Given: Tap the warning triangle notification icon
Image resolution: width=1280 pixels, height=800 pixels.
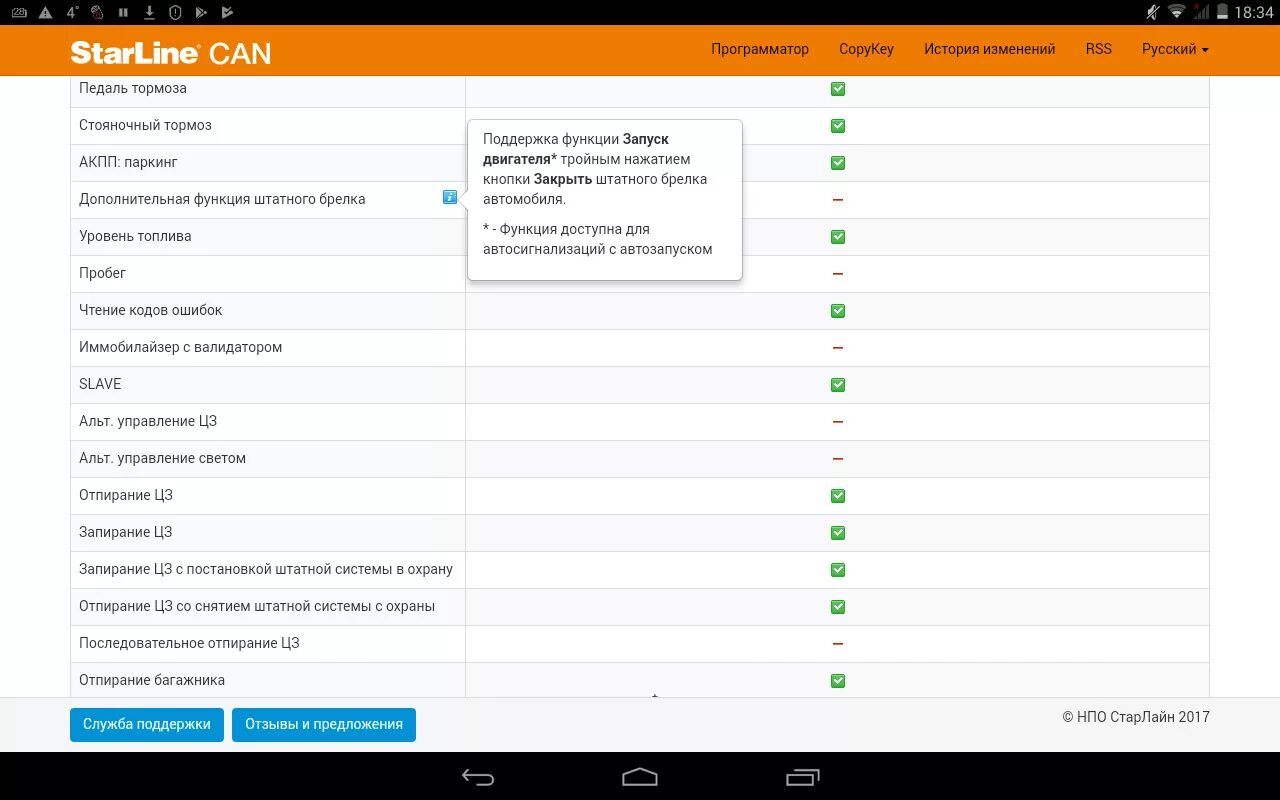Looking at the screenshot, I should pos(45,13).
